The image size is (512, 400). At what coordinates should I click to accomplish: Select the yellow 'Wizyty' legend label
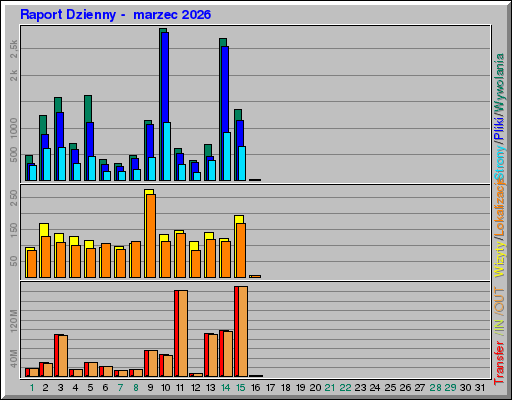[500, 260]
